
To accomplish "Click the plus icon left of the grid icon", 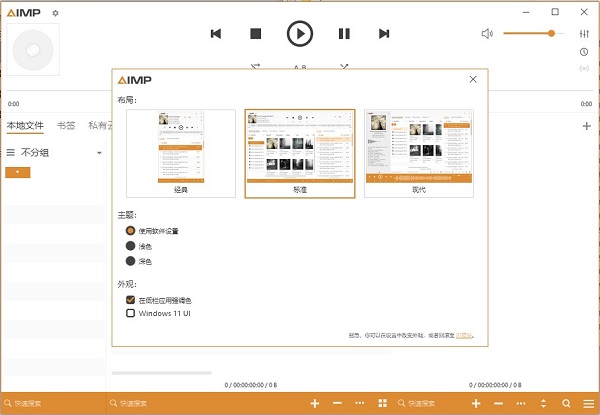I will (x=315, y=404).
